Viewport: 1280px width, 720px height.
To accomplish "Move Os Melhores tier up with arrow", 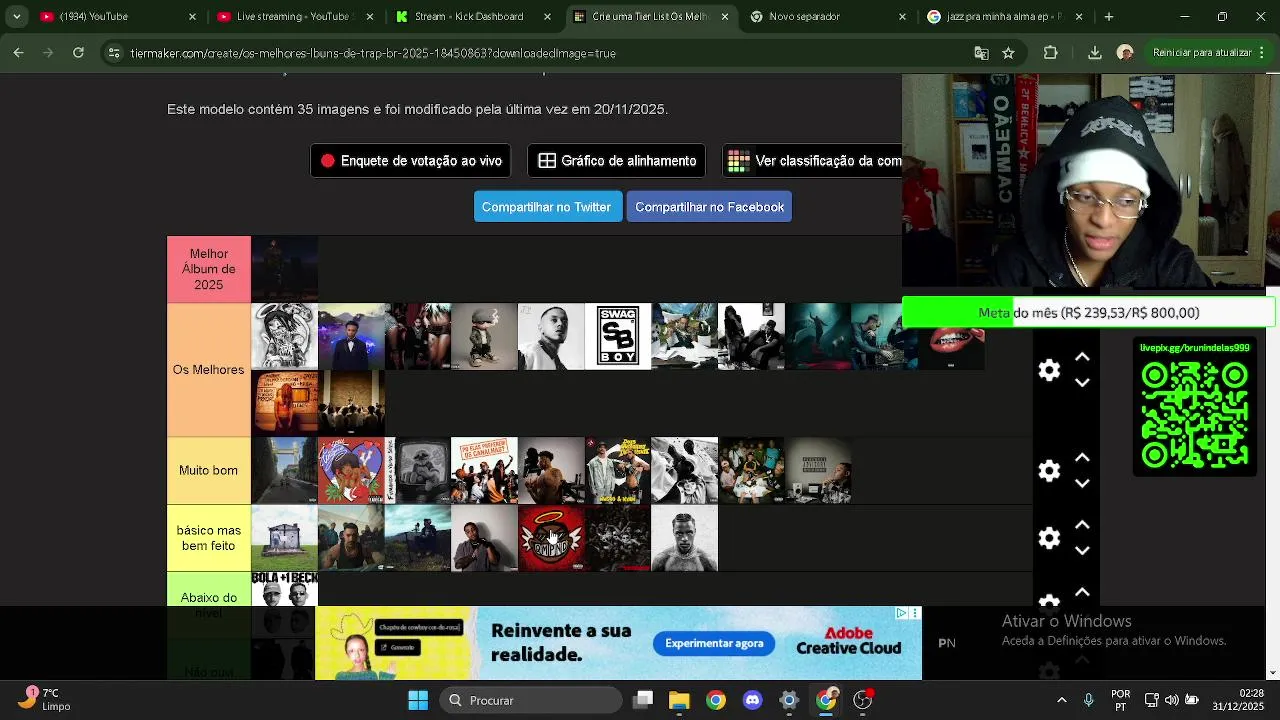I will (x=1082, y=357).
